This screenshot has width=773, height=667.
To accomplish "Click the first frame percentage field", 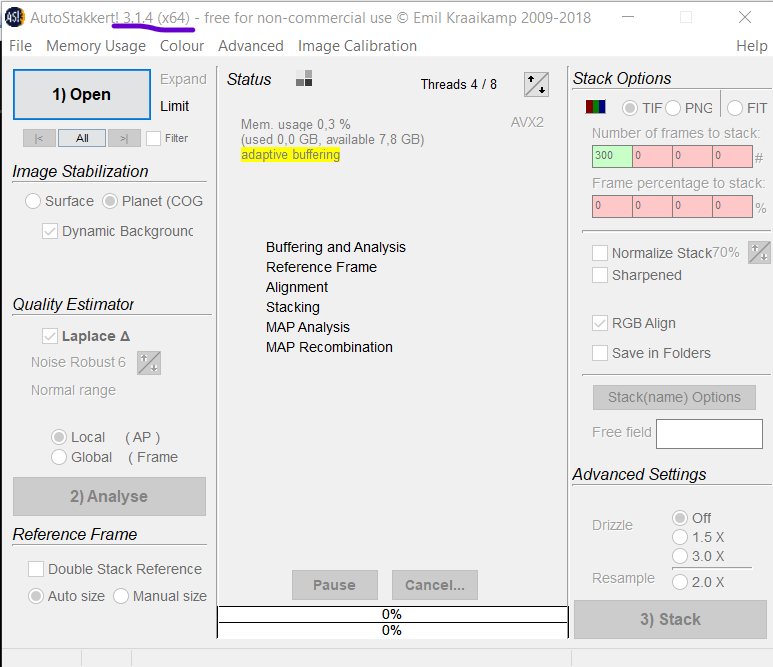I will (612, 206).
